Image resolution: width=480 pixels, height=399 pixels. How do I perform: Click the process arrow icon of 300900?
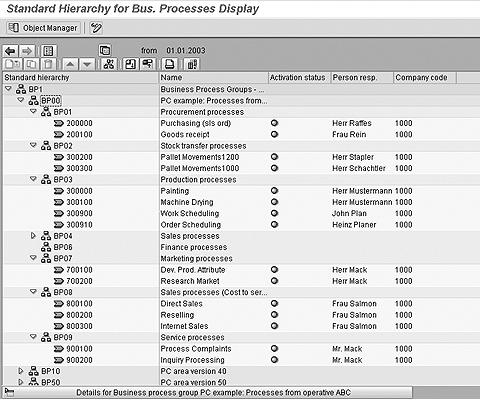[59, 213]
